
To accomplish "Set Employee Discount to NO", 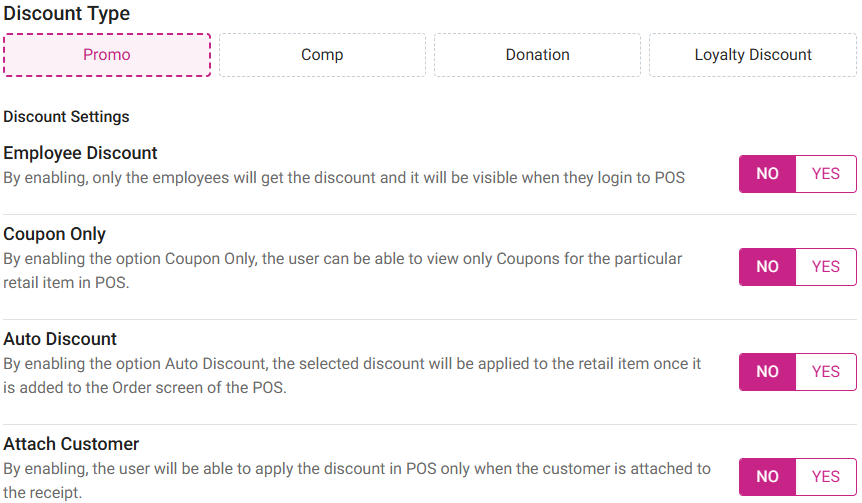I will [767, 174].
